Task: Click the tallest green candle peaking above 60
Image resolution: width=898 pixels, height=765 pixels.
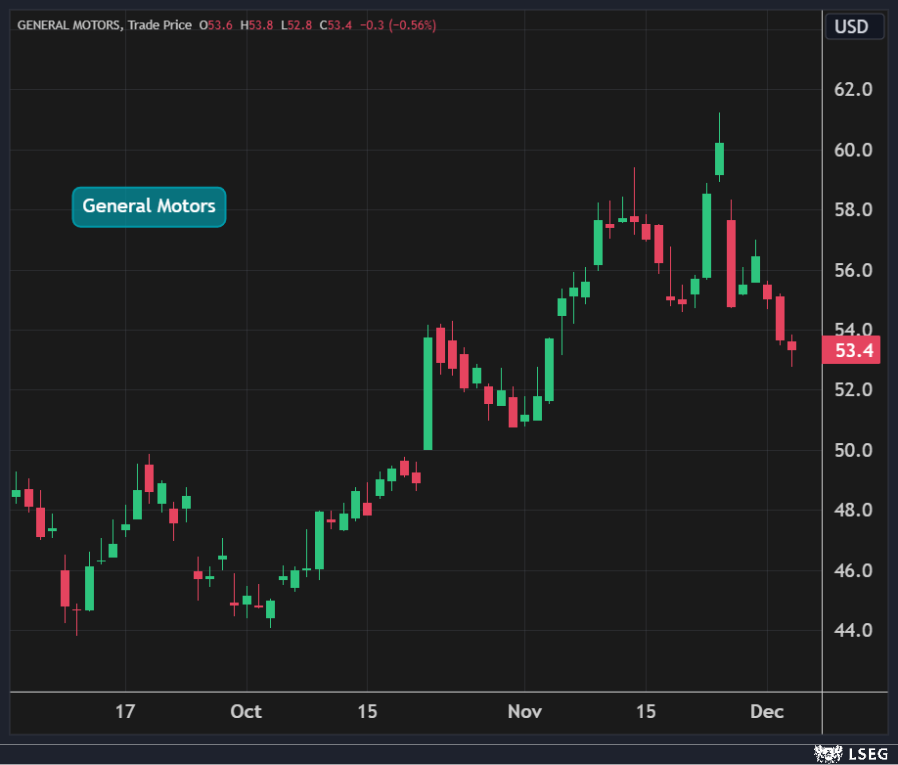Action: point(719,159)
